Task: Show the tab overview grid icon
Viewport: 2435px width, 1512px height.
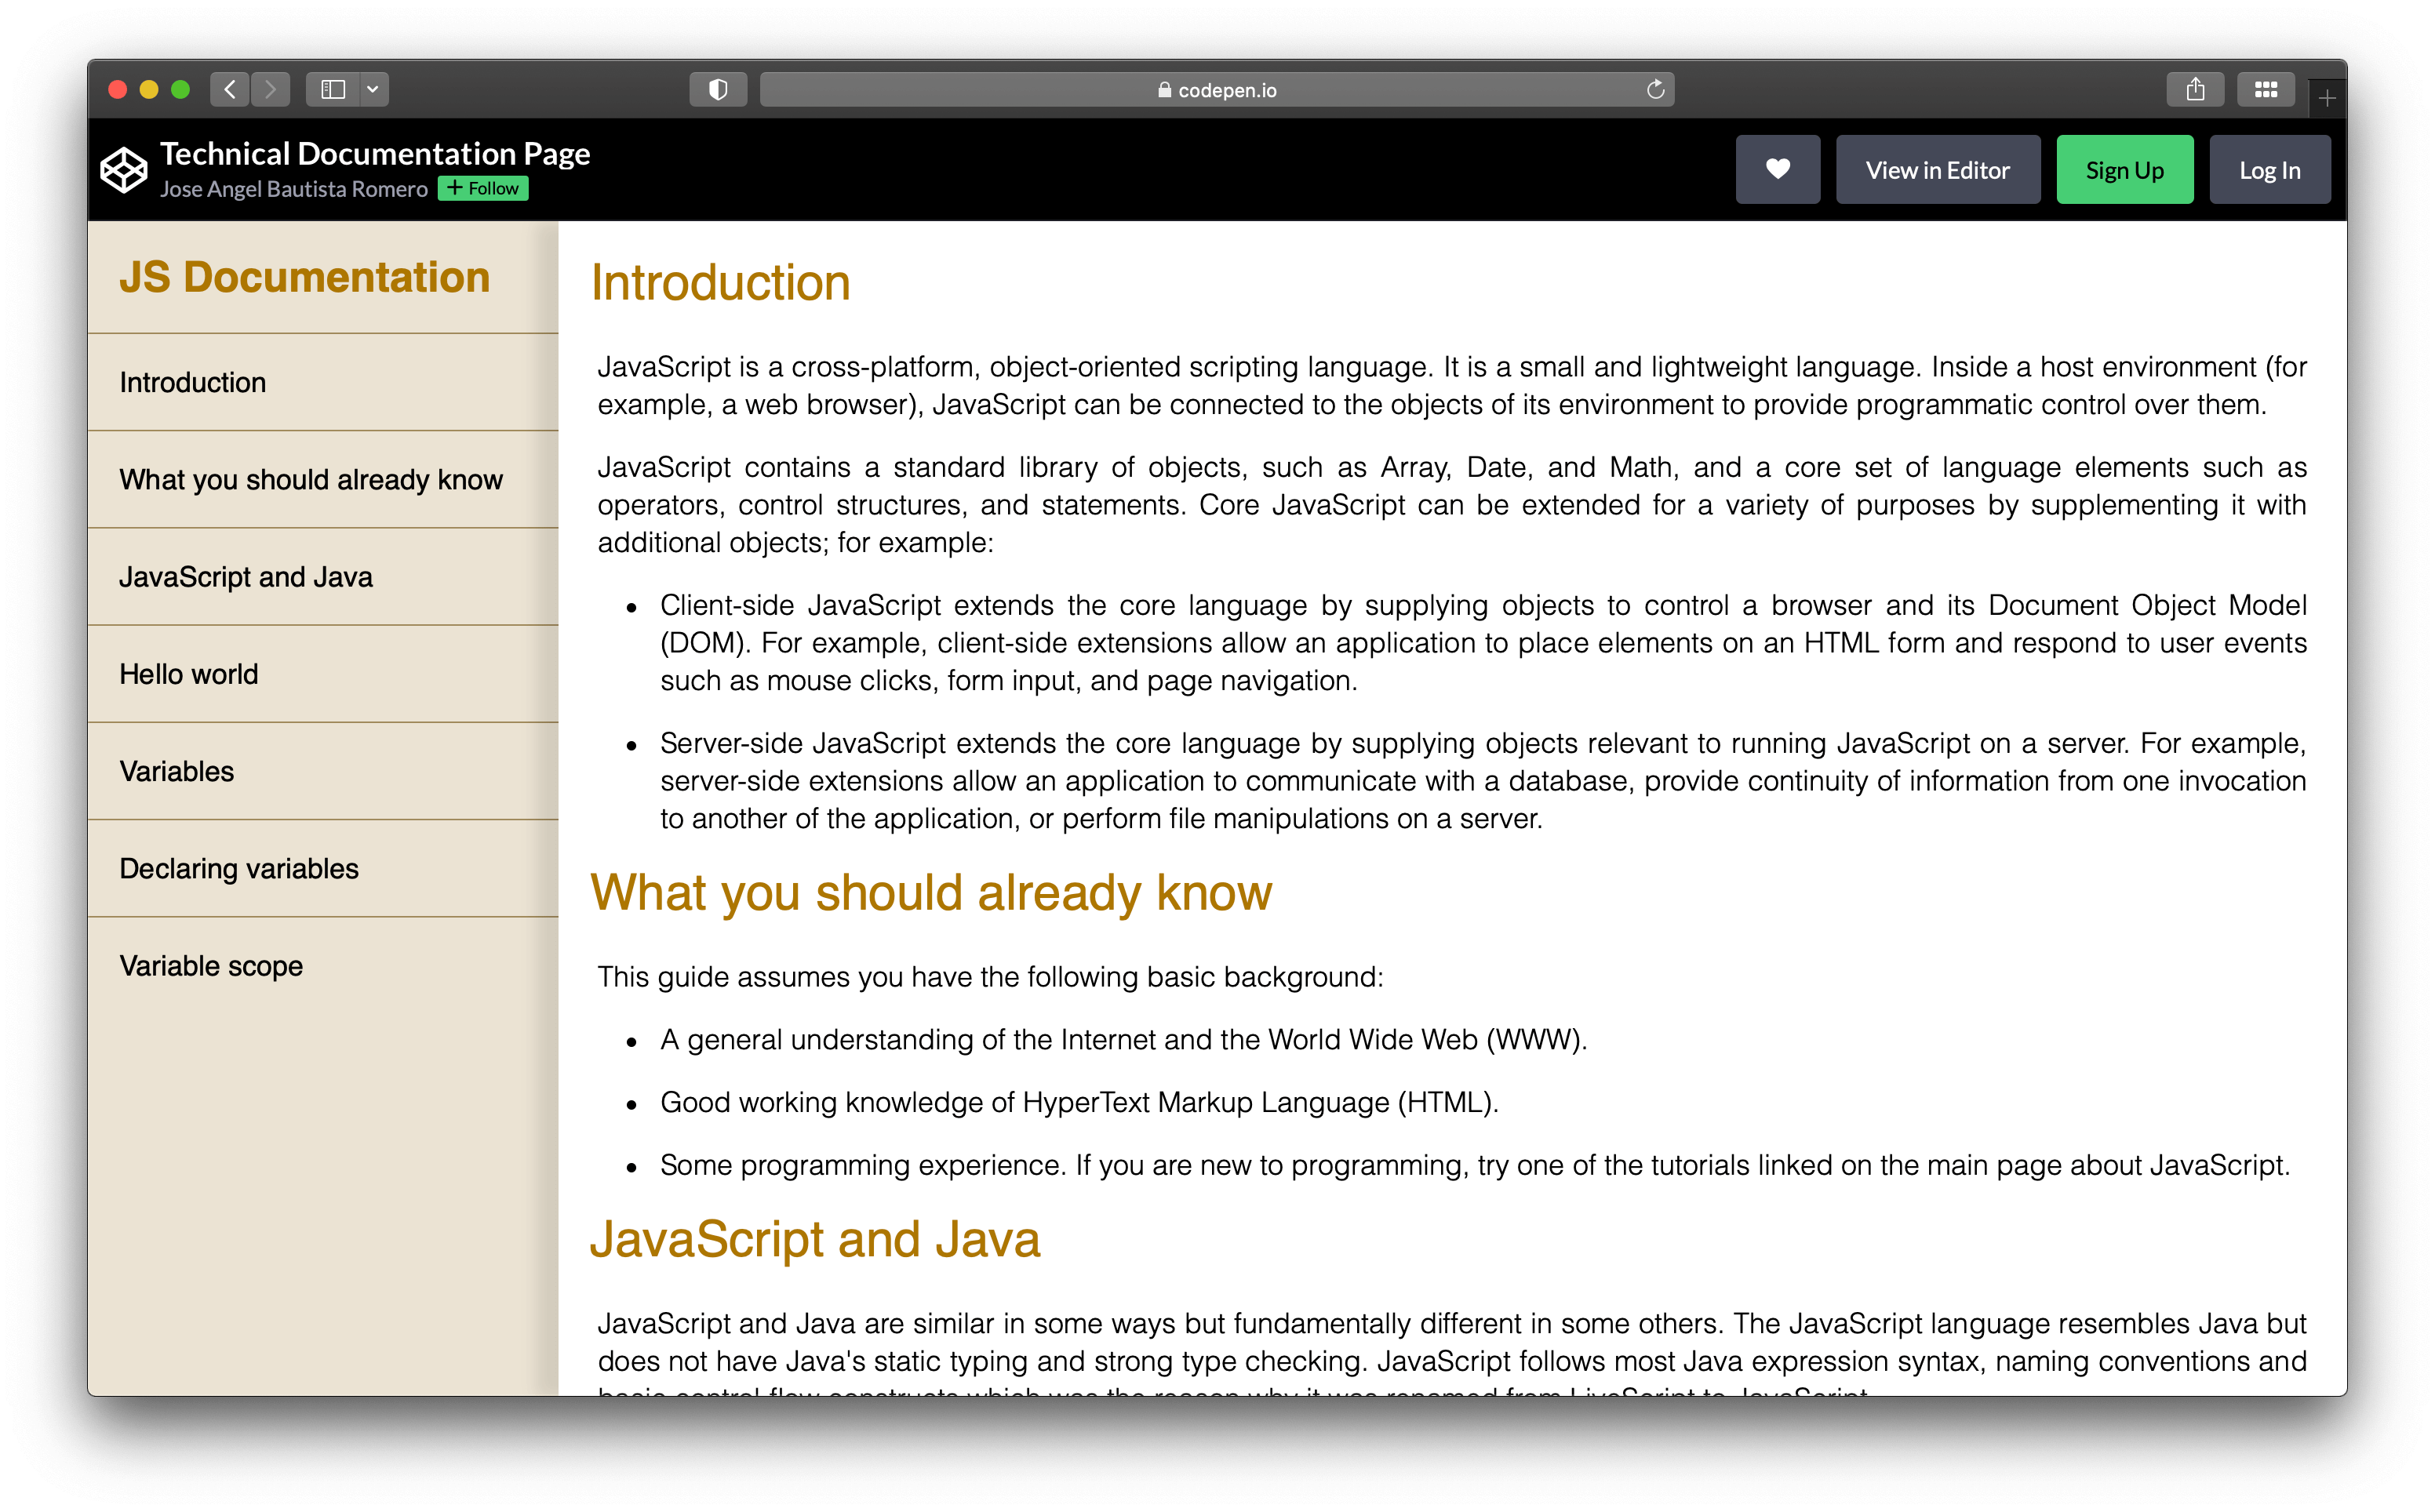Action: 2266,90
